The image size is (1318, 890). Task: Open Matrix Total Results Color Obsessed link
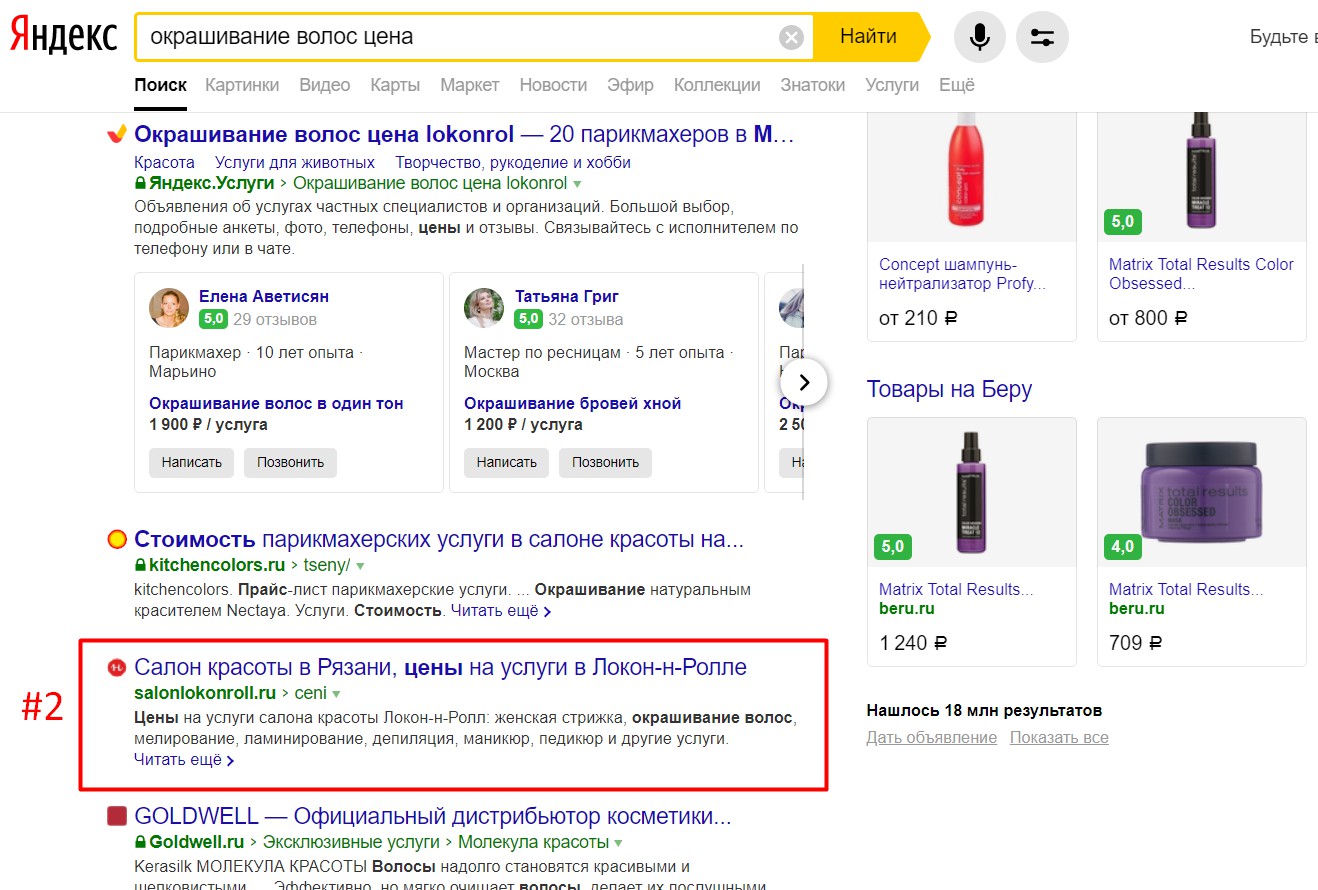pos(1201,274)
